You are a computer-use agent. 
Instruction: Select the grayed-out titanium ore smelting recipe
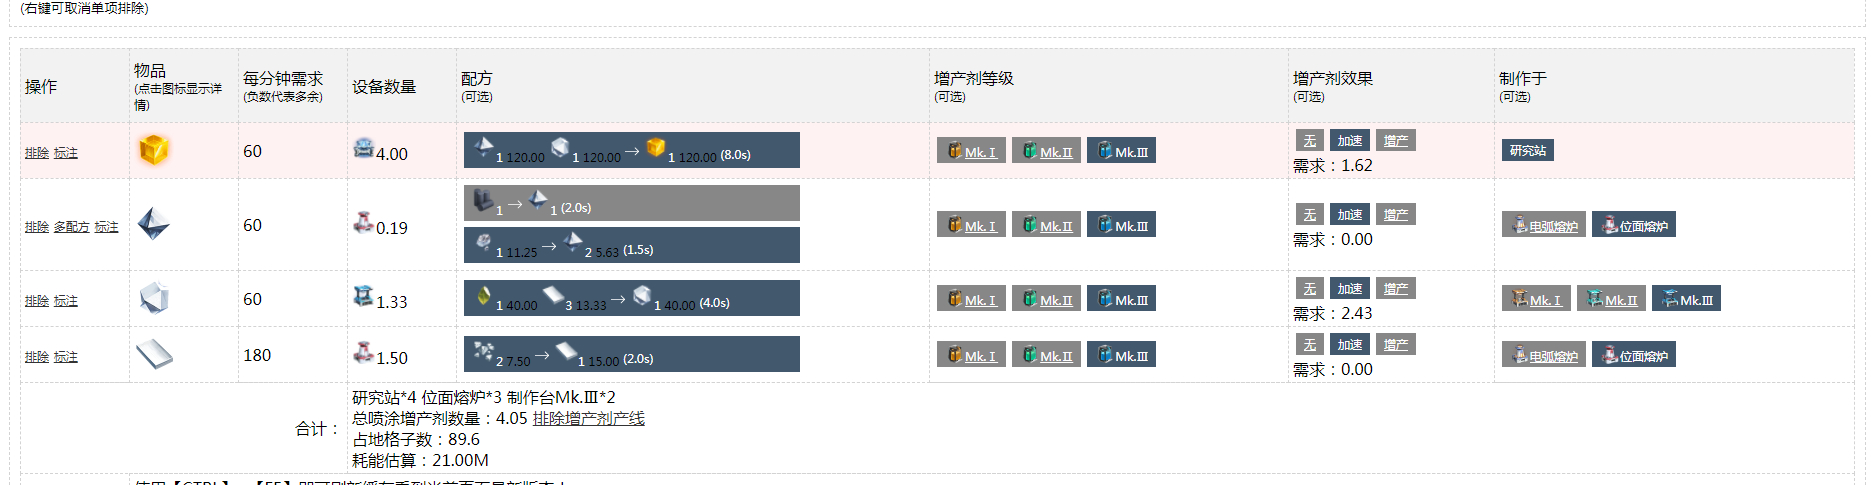pos(632,203)
